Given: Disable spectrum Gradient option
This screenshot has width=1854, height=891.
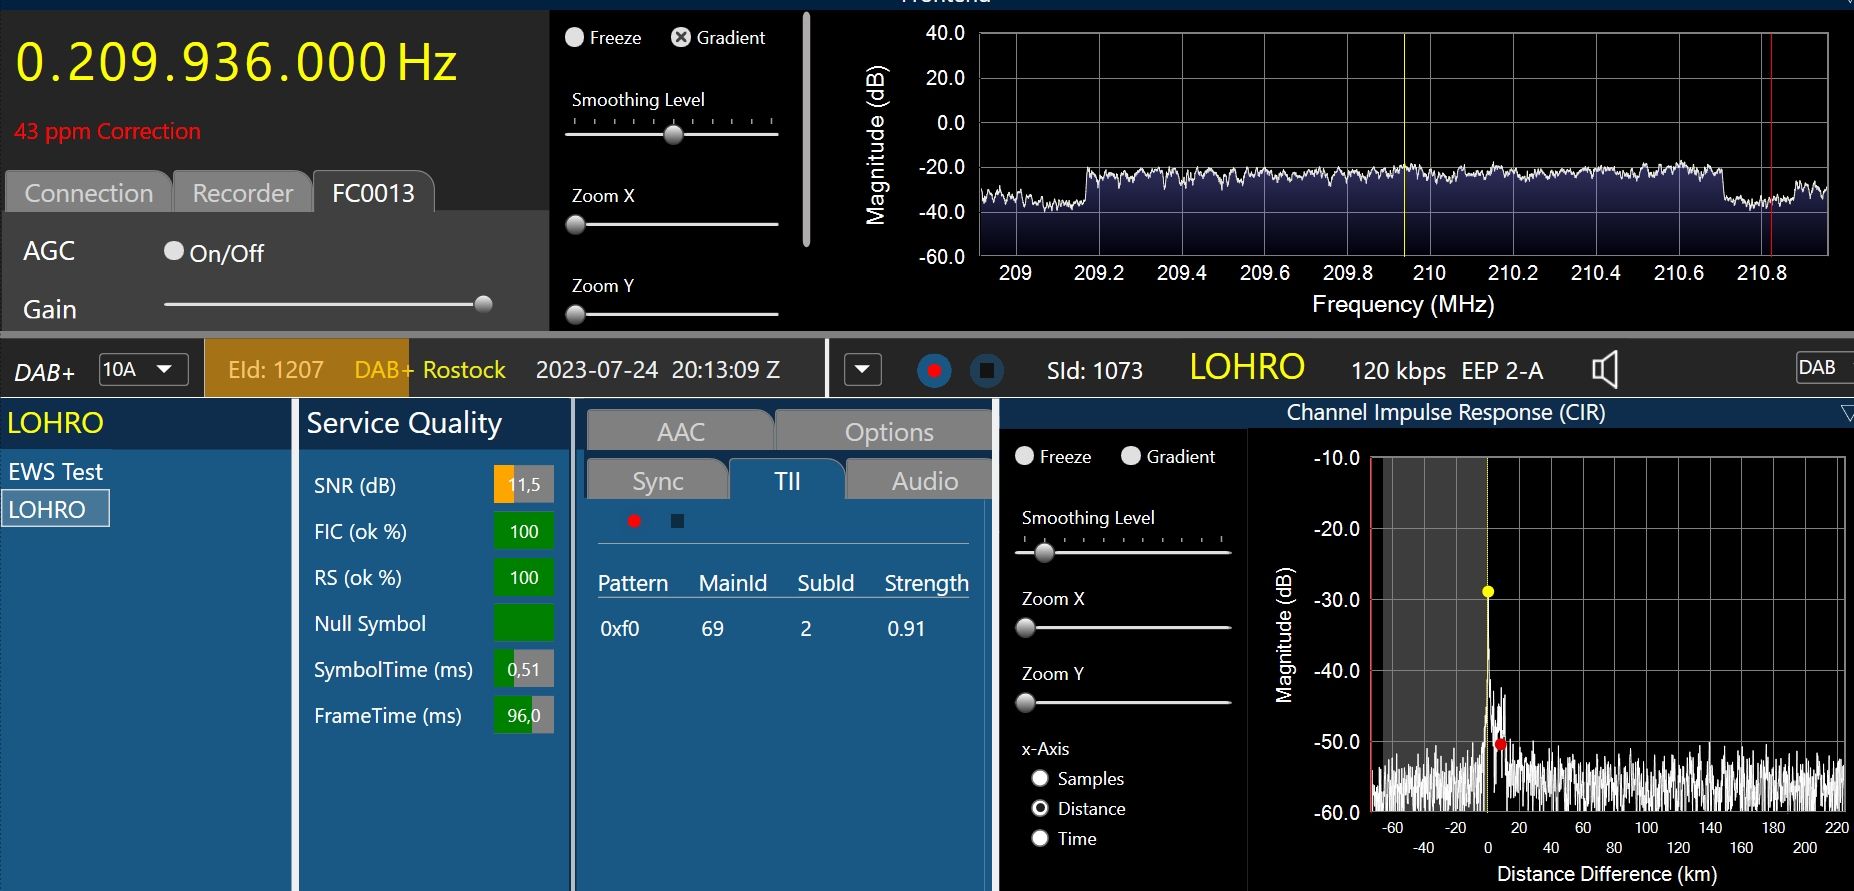Looking at the screenshot, I should [x=681, y=38].
